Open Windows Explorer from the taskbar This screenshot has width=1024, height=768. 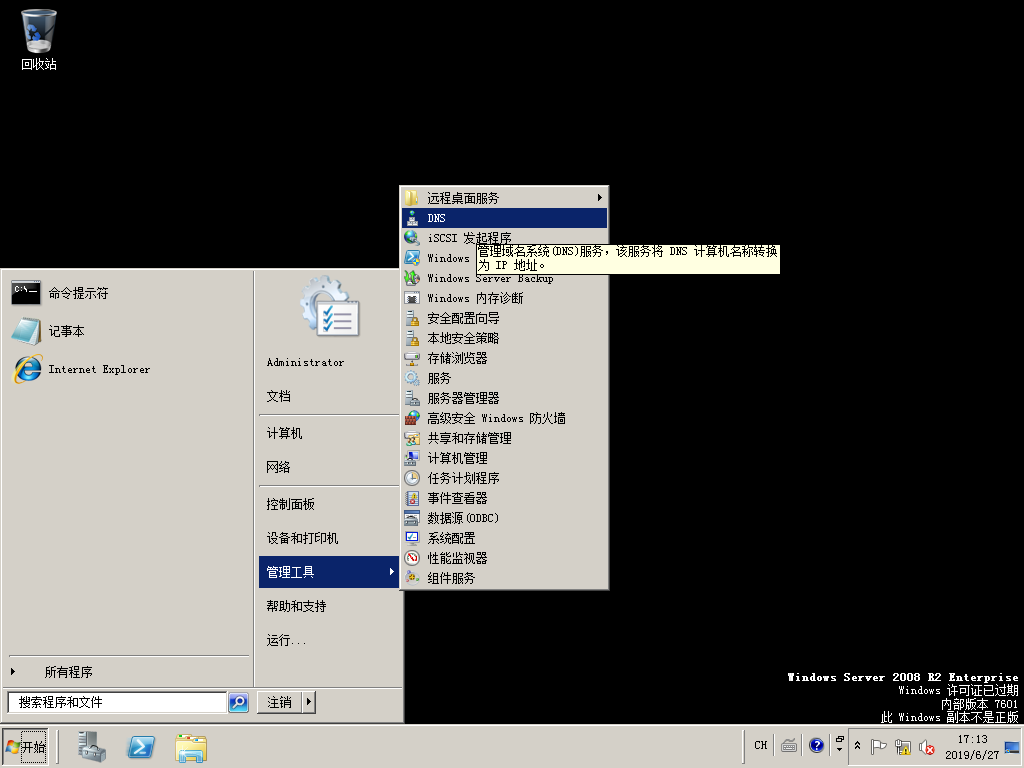[x=191, y=748]
